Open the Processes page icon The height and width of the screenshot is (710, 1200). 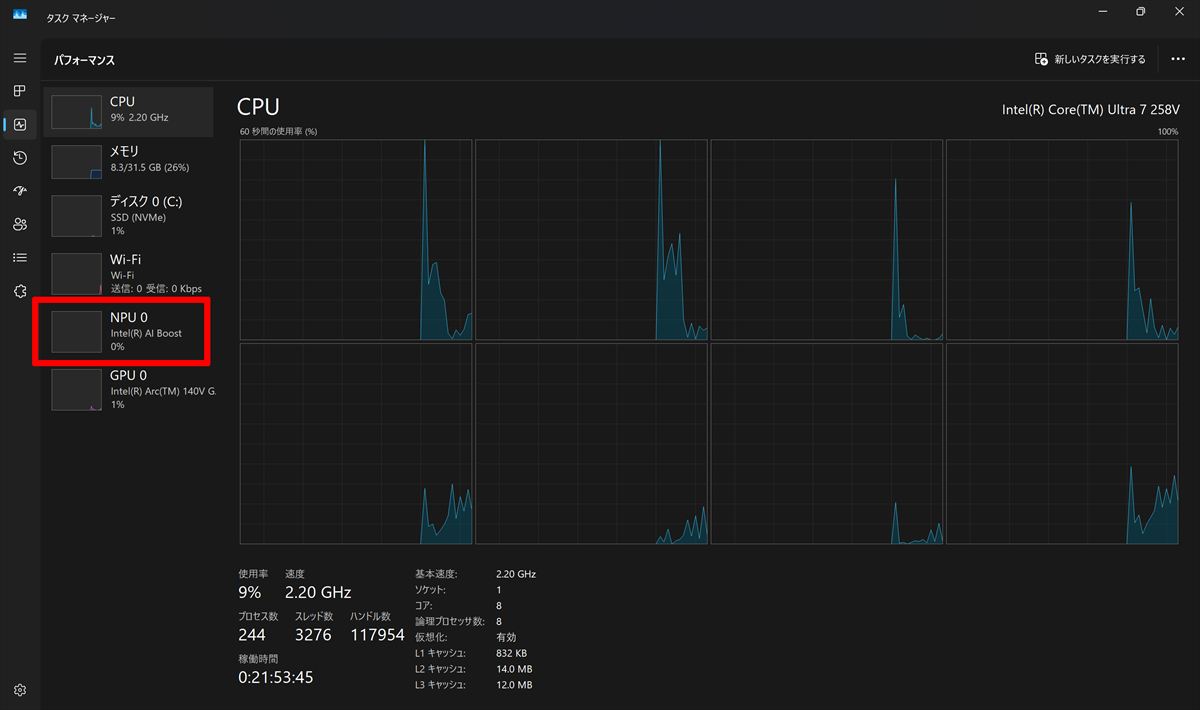pyautogui.click(x=20, y=91)
